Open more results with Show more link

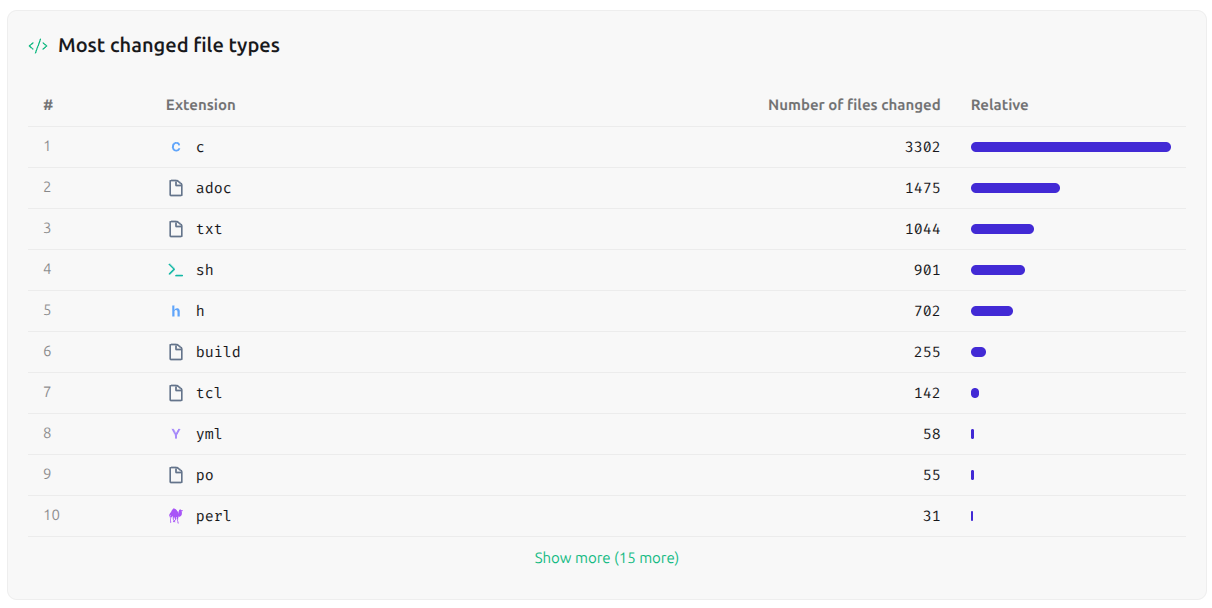click(606, 557)
